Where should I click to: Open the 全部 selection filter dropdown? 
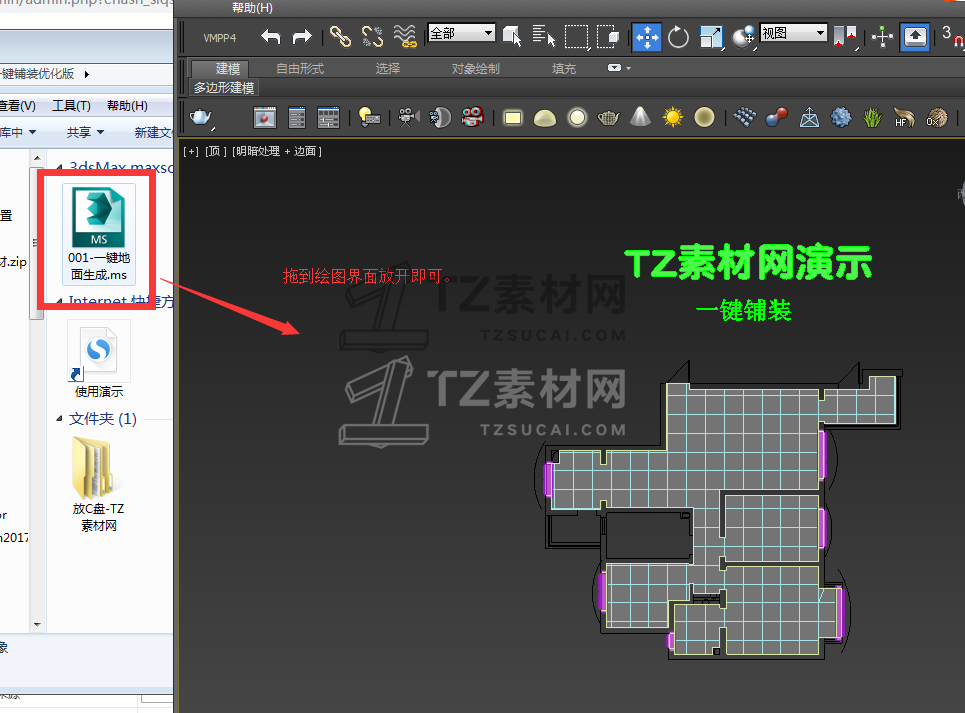461,33
